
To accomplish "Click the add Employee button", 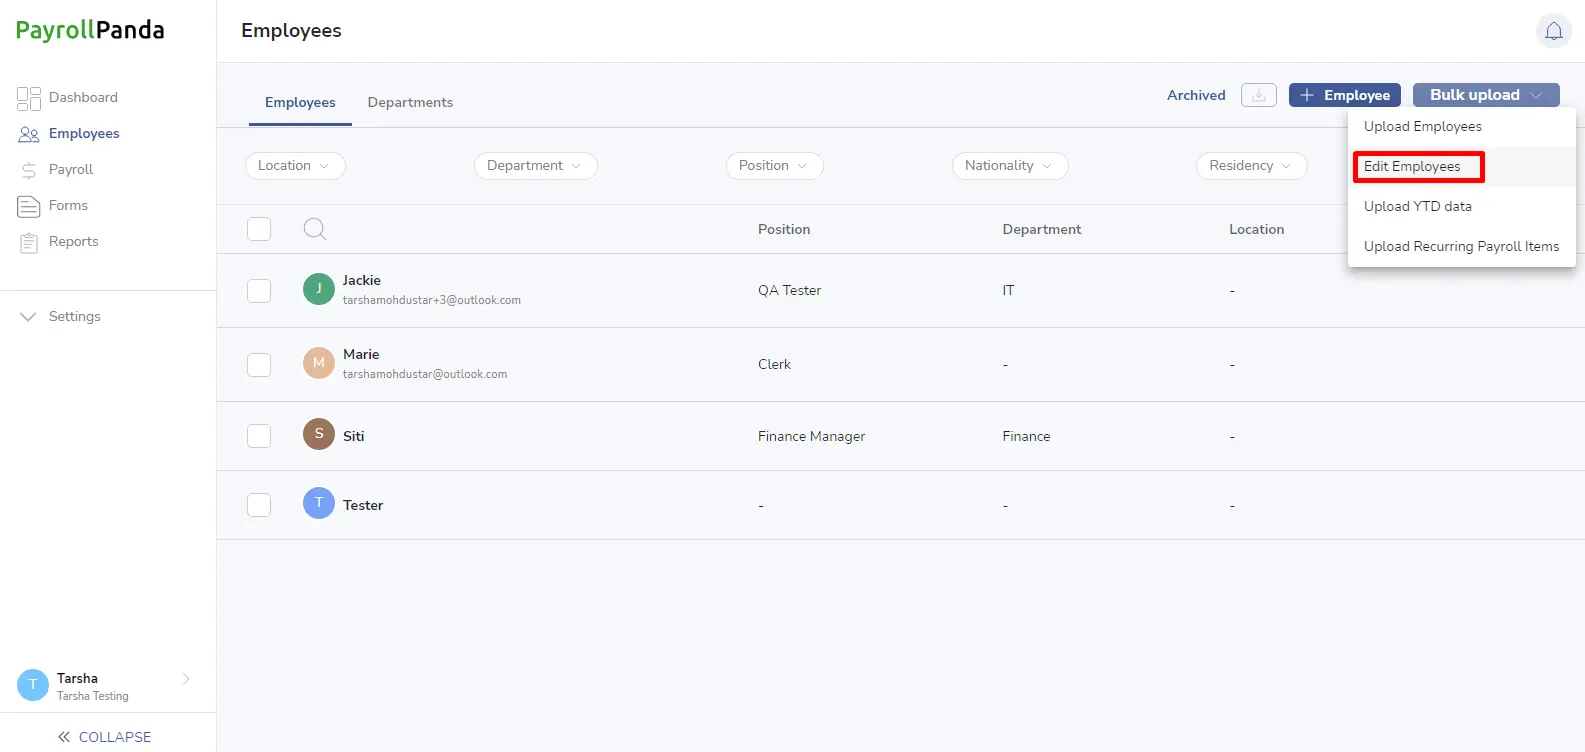I will (1344, 95).
